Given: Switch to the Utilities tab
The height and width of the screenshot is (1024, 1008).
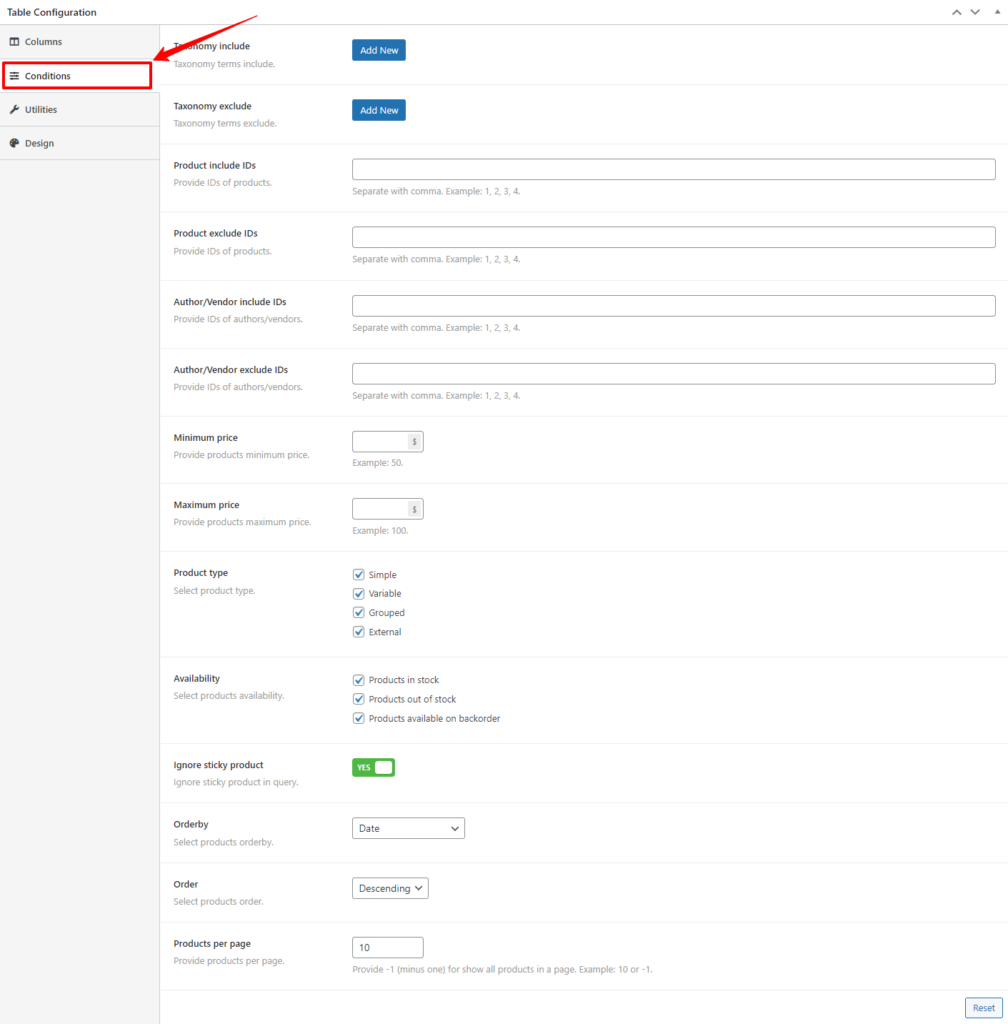Looking at the screenshot, I should pos(40,109).
